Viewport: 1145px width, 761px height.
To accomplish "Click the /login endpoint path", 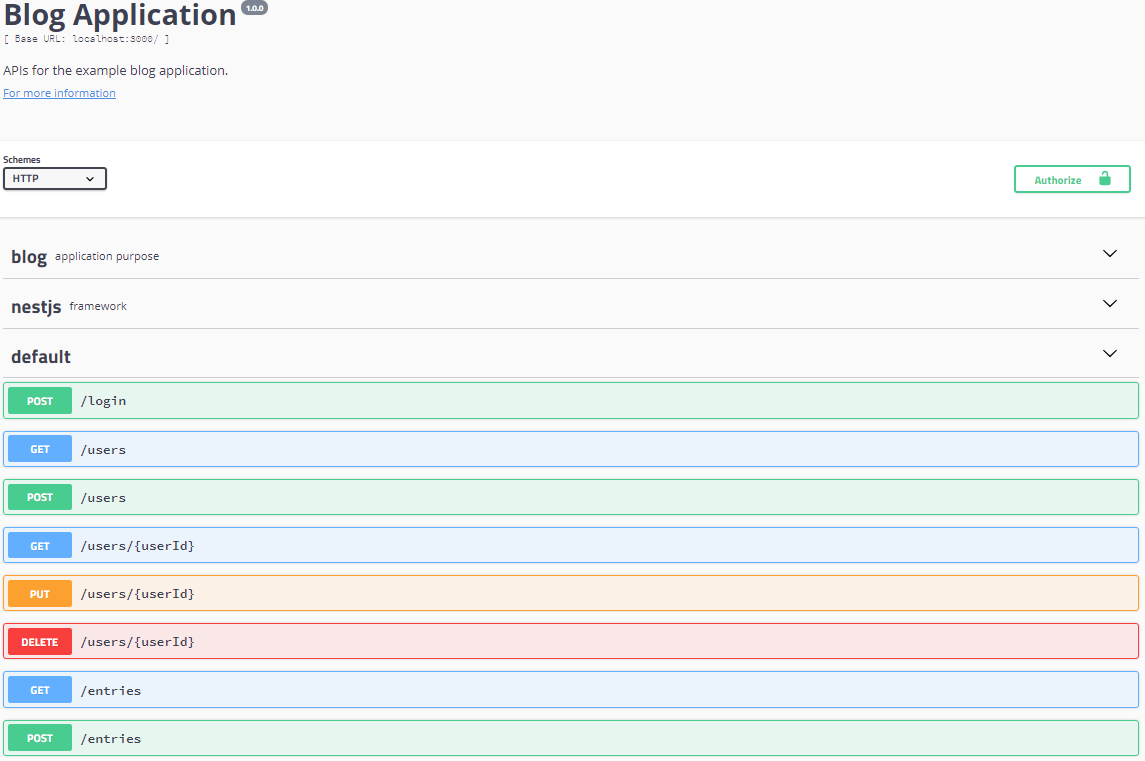I will coord(103,401).
